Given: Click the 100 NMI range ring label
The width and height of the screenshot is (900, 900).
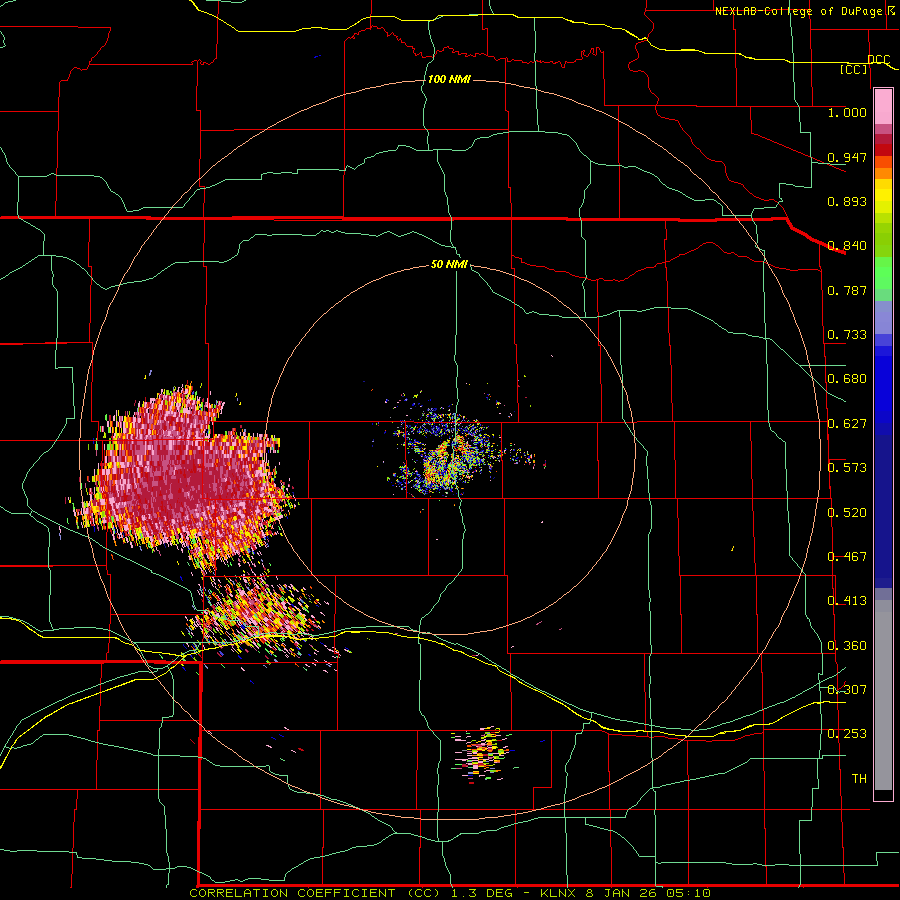Looking at the screenshot, I should 449,79.
